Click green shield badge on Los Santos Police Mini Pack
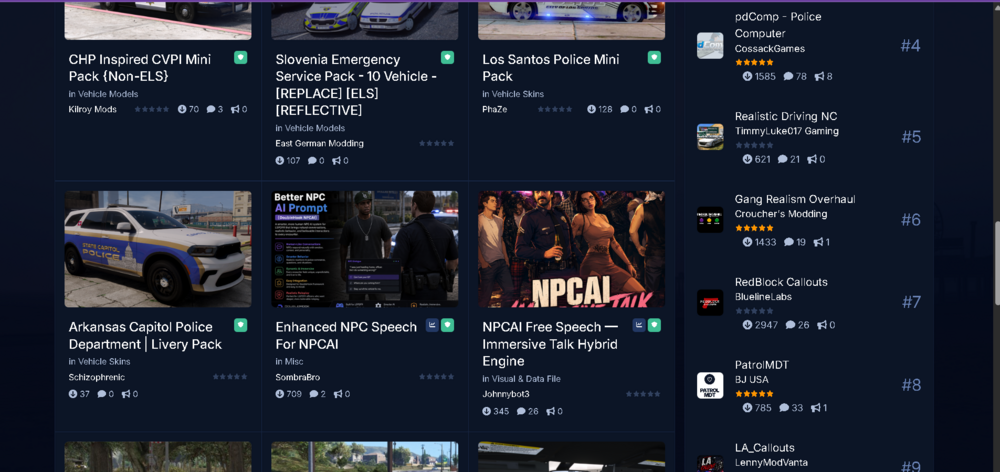This screenshot has height=472, width=1000. [x=654, y=57]
